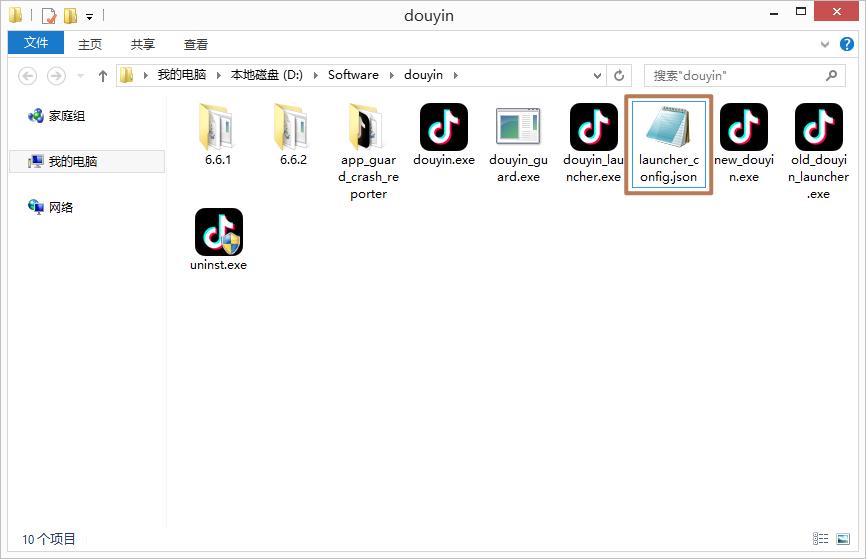Open the 文件 menu tab
This screenshot has height=559, width=866.
coord(36,43)
